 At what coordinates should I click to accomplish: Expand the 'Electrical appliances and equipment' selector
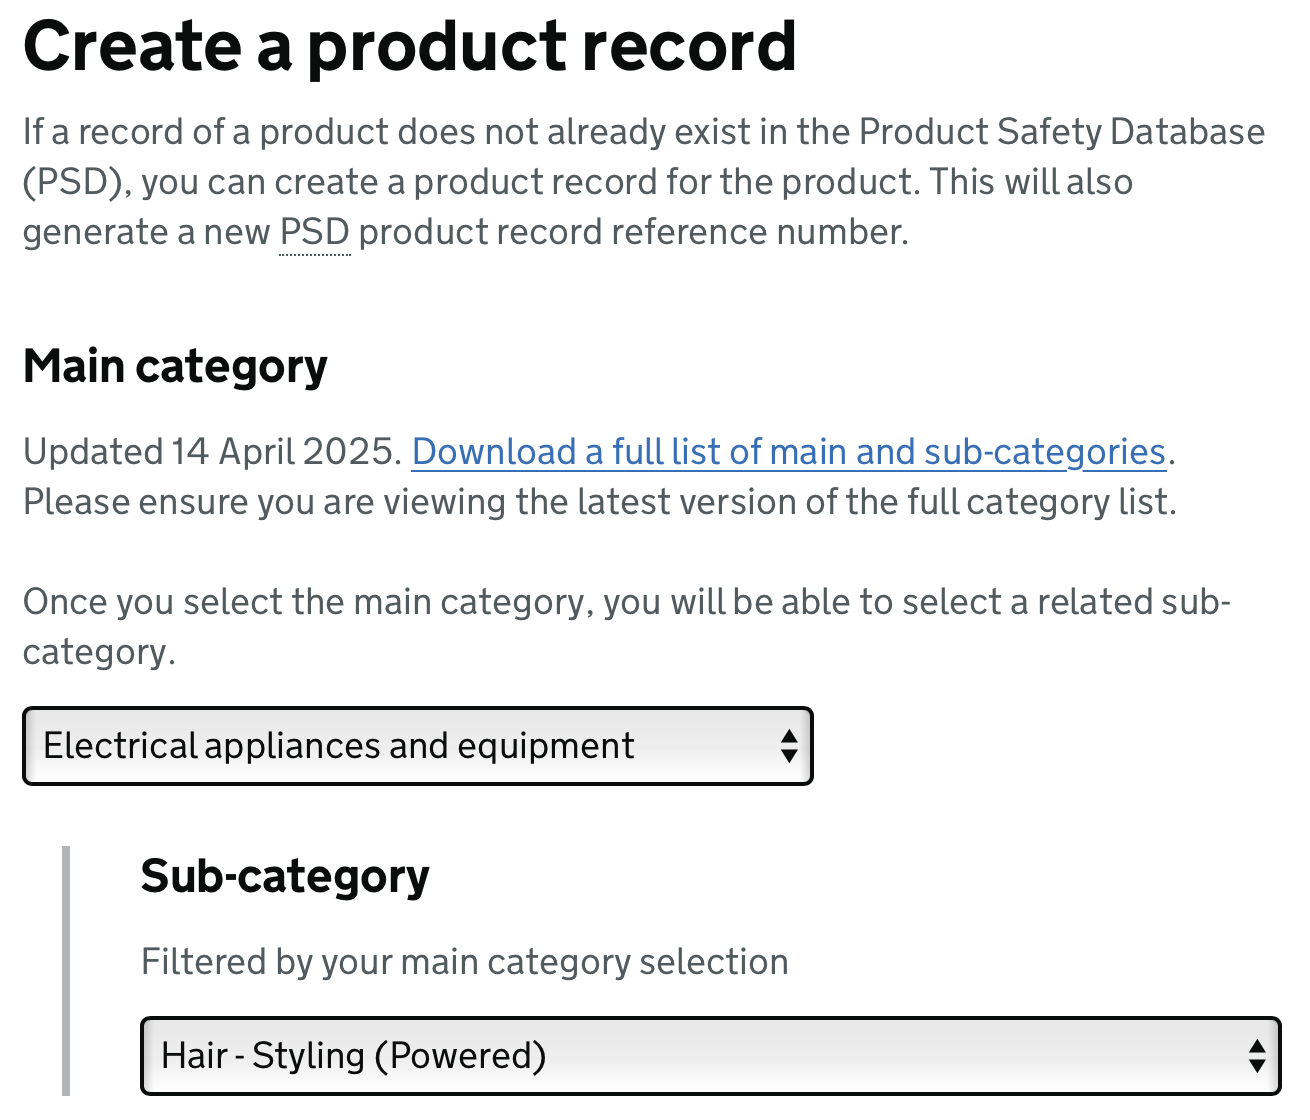coord(417,746)
